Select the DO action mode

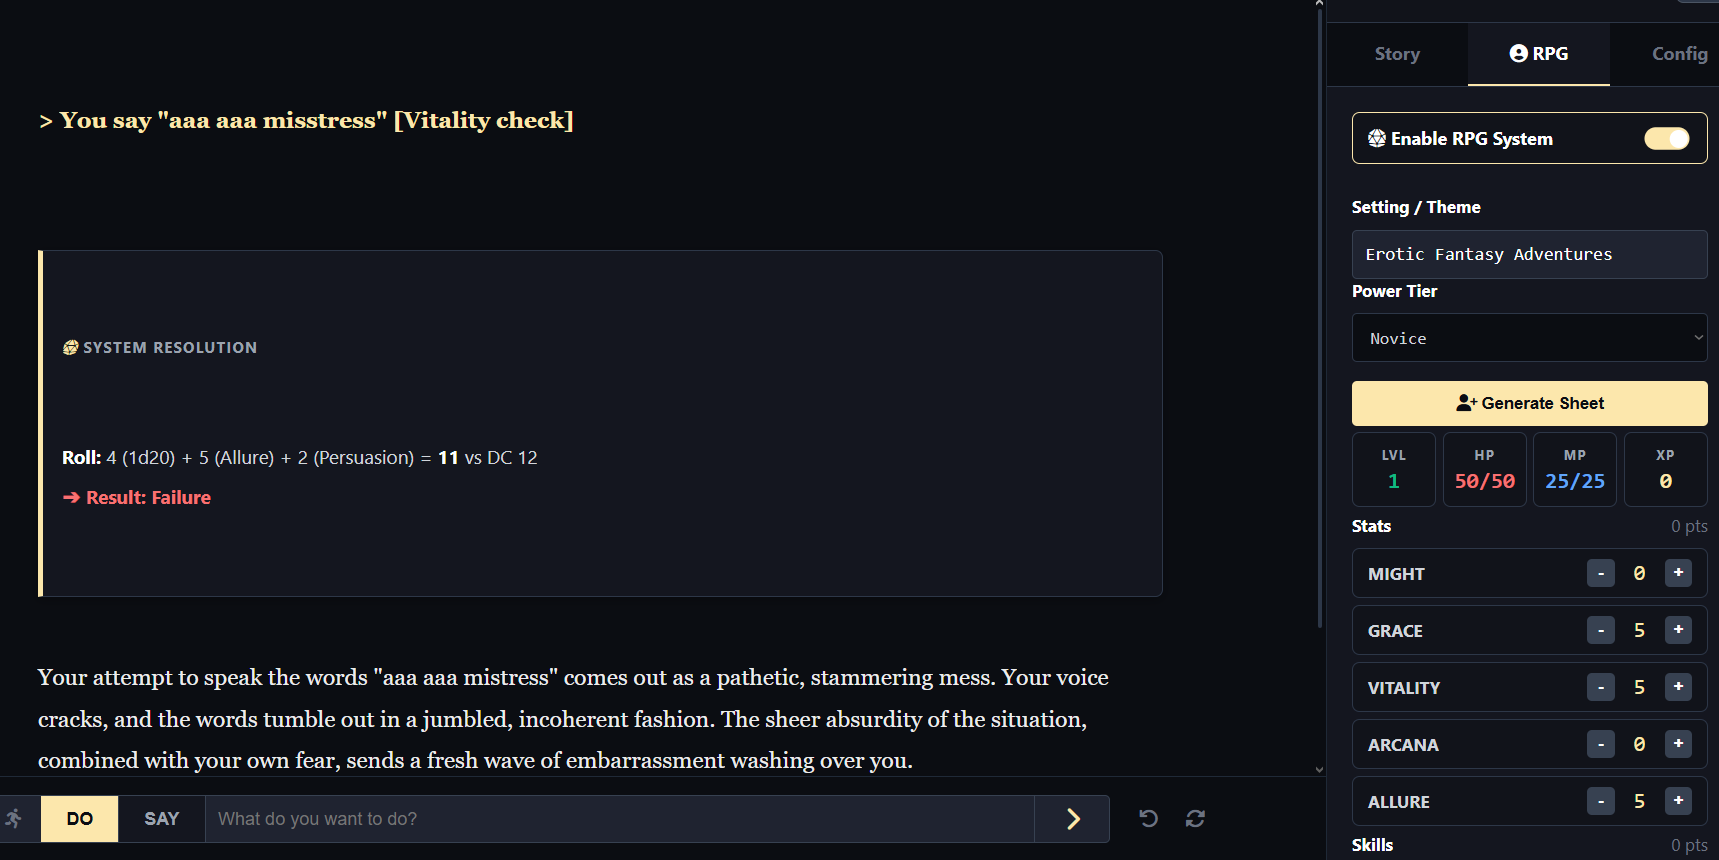pos(80,819)
